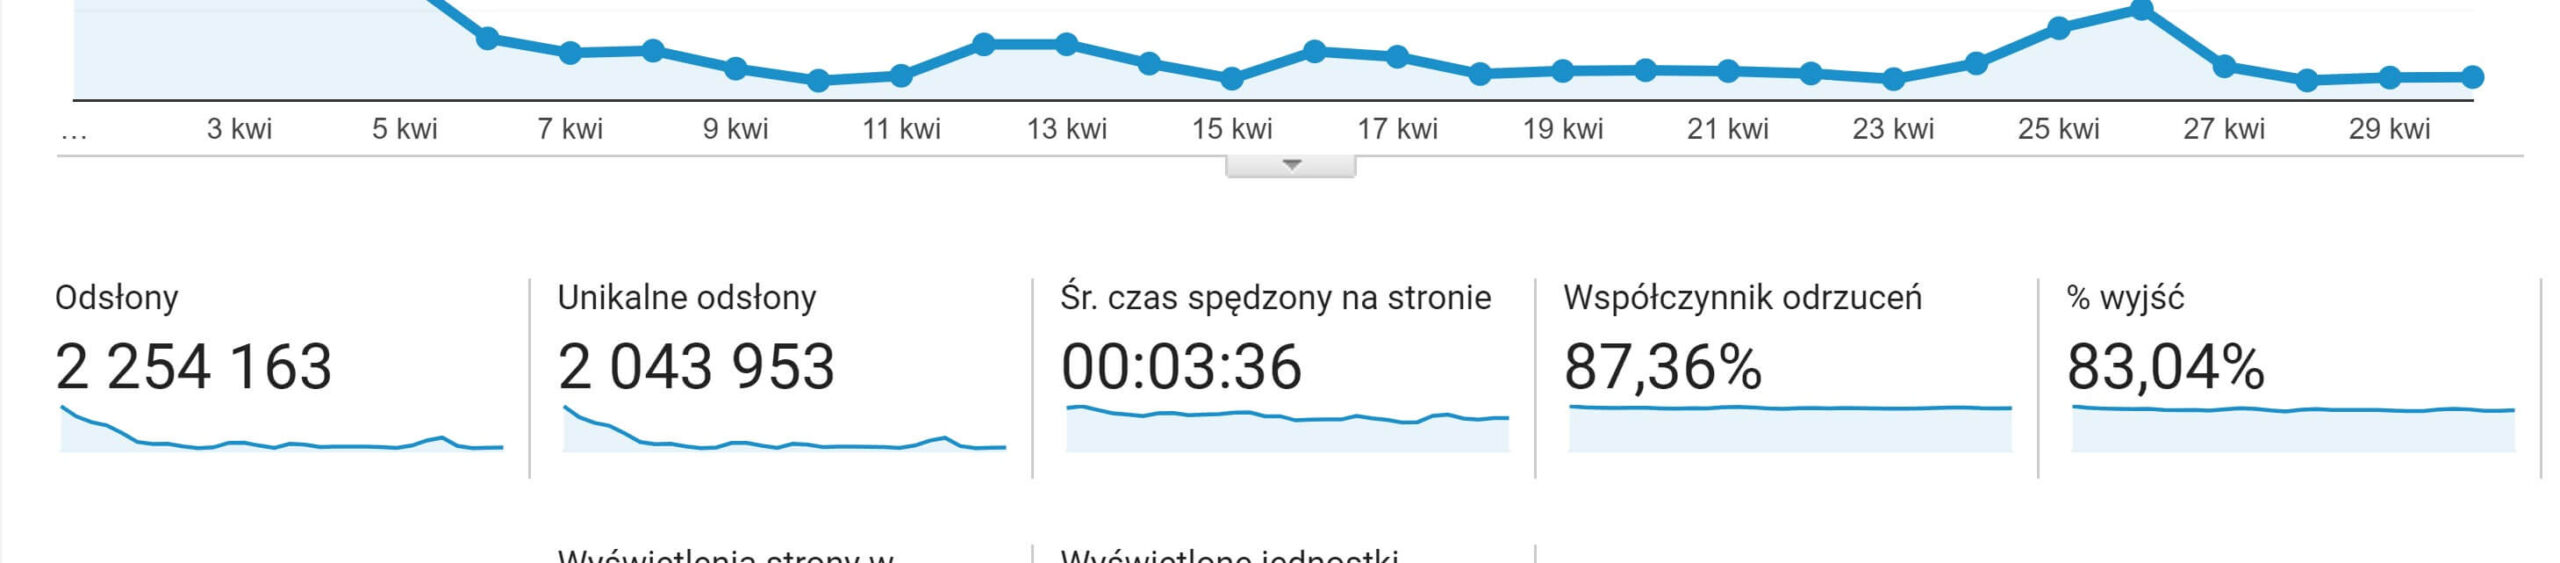Click the Współczynnik odrzuceń sparkline
The width and height of the screenshot is (2560, 563).
1790,428
